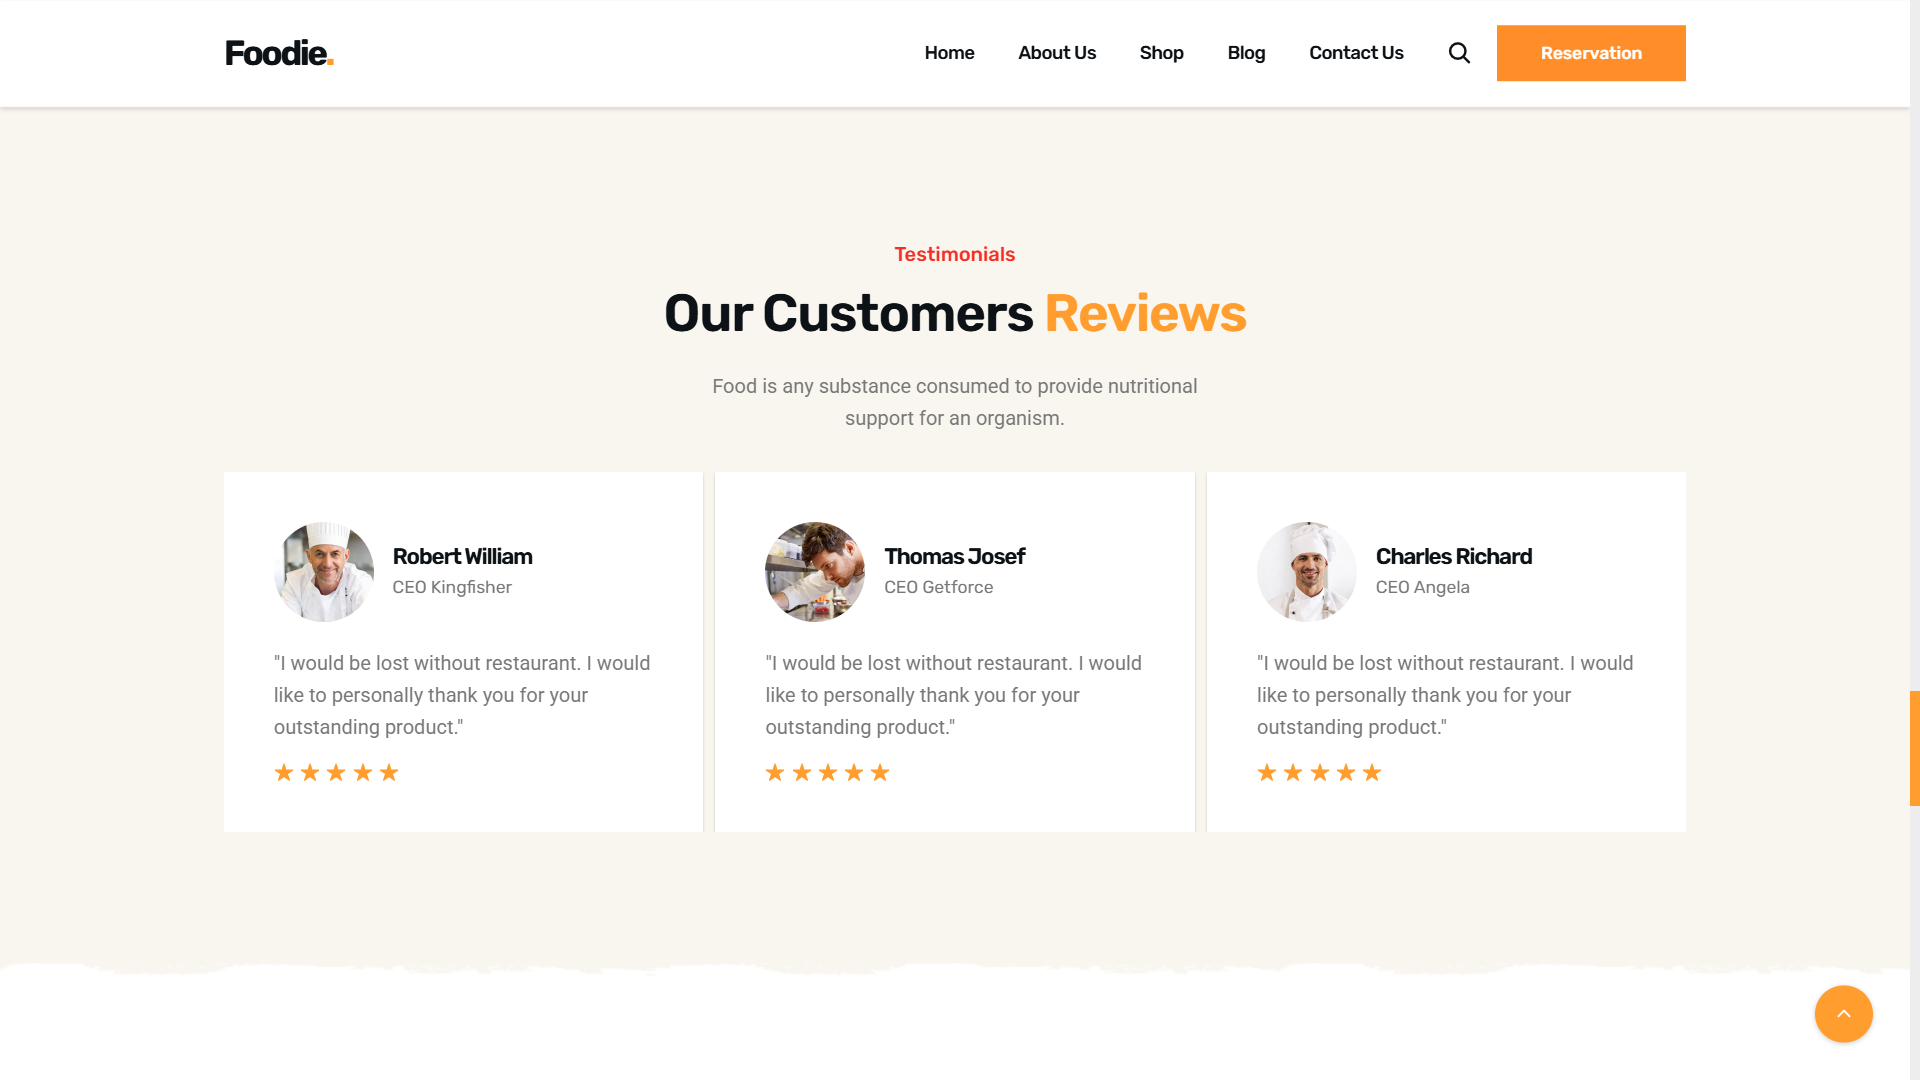Go to the Blog page
Screen dimensions: 1920x1080
[1246, 53]
